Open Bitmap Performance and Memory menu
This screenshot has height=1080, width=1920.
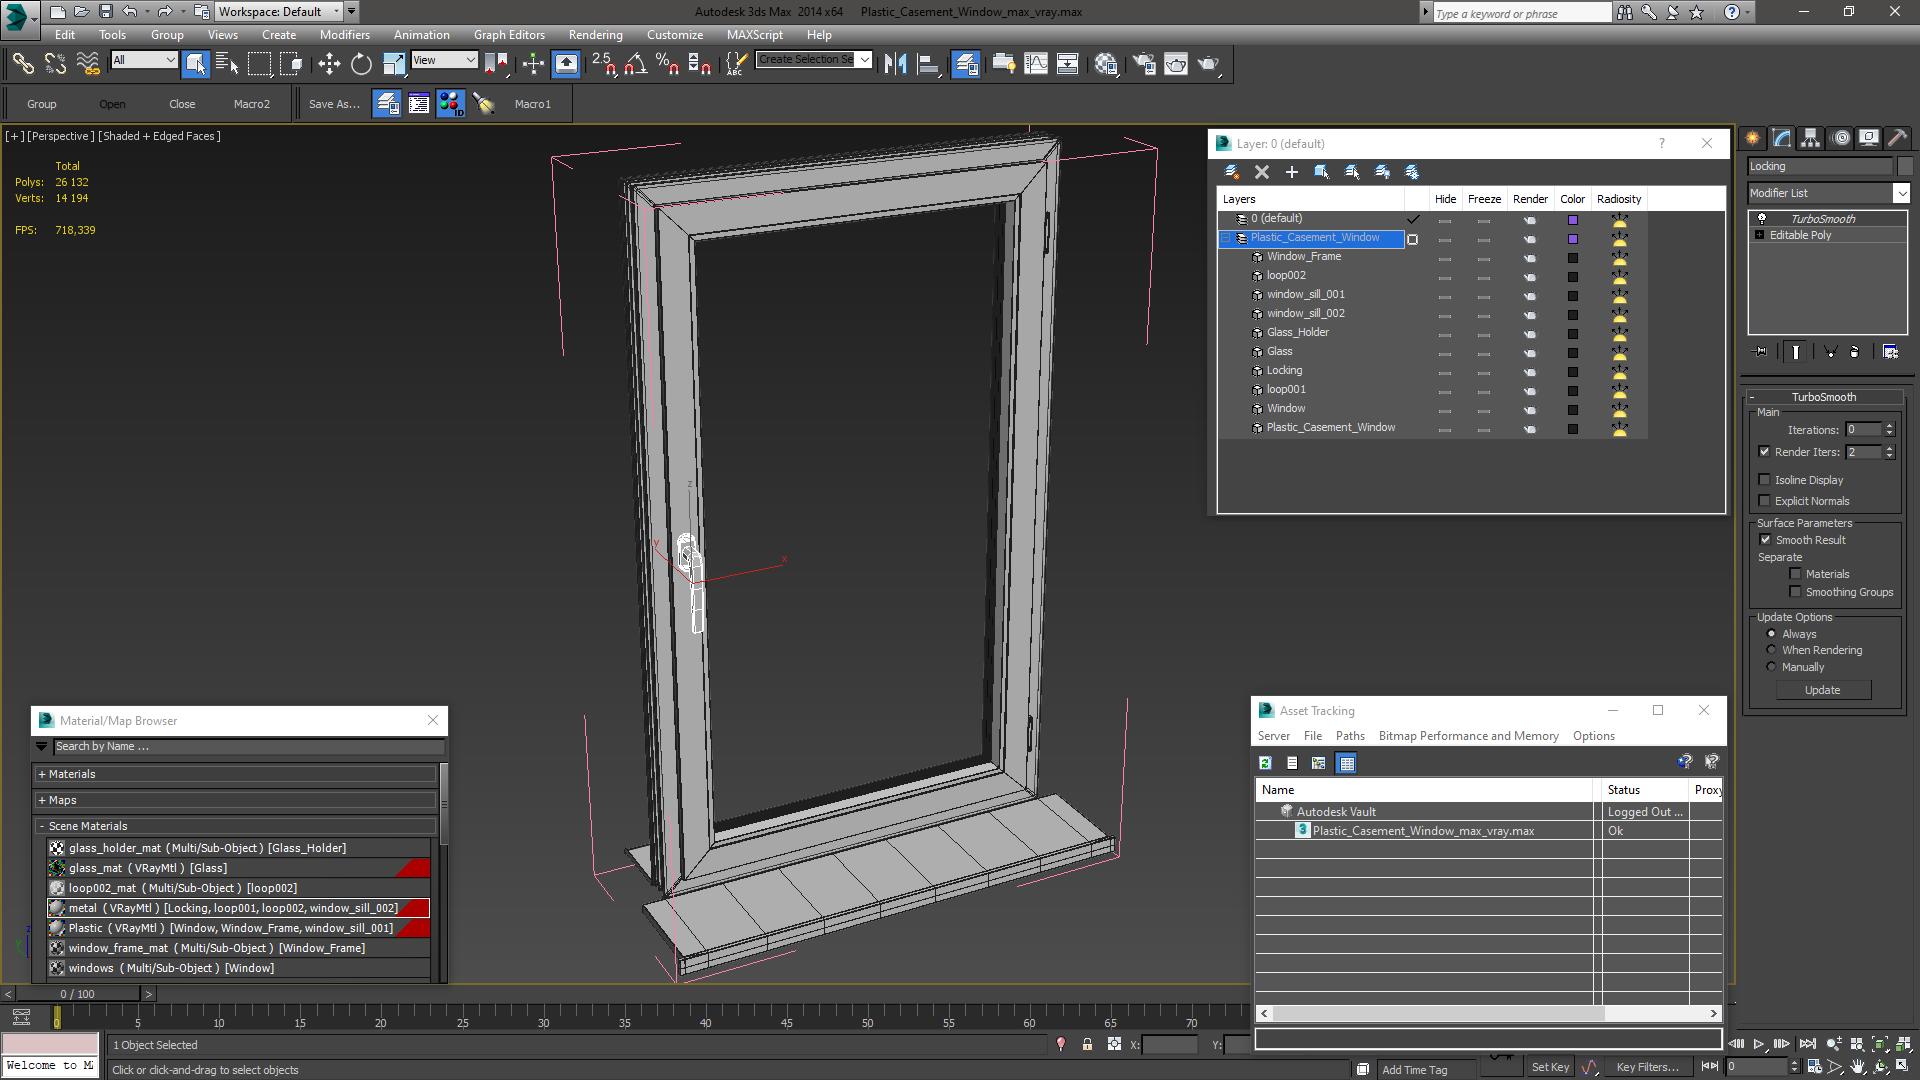pyautogui.click(x=1468, y=736)
